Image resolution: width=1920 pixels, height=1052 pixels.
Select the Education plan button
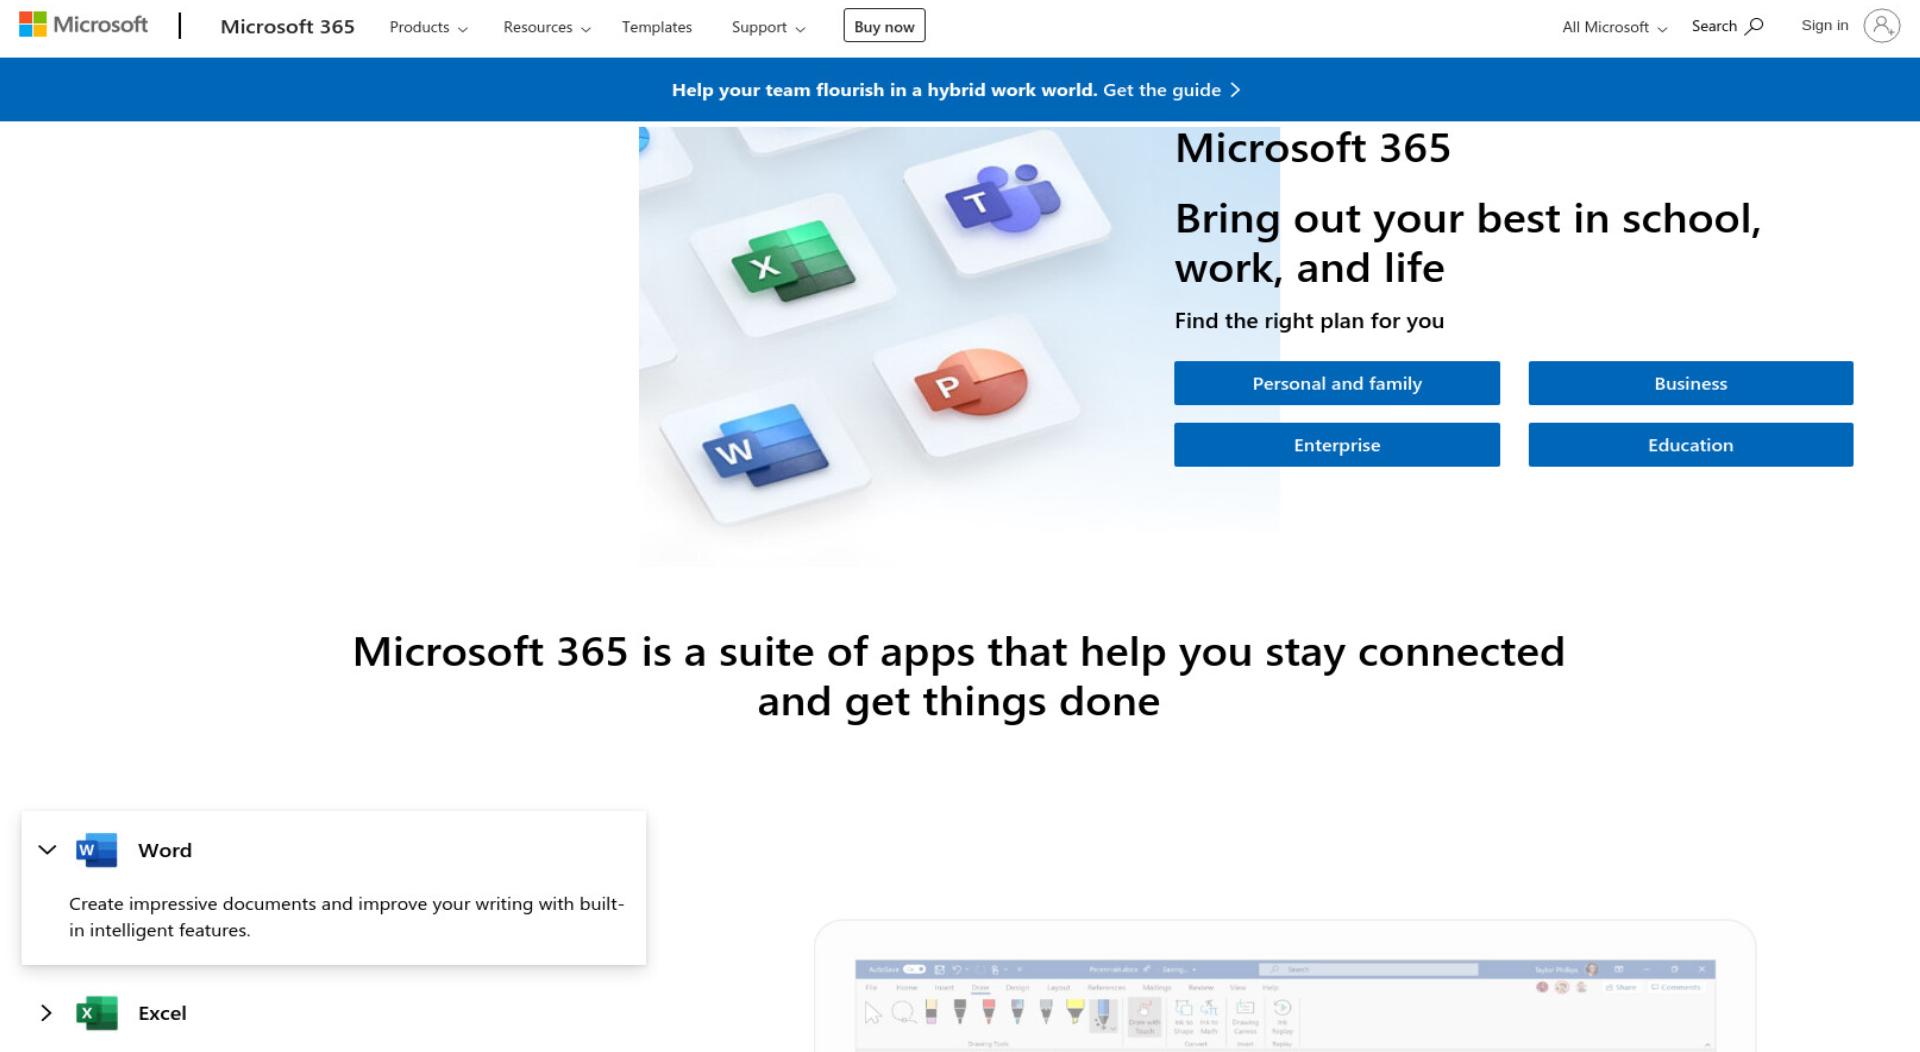point(1690,445)
